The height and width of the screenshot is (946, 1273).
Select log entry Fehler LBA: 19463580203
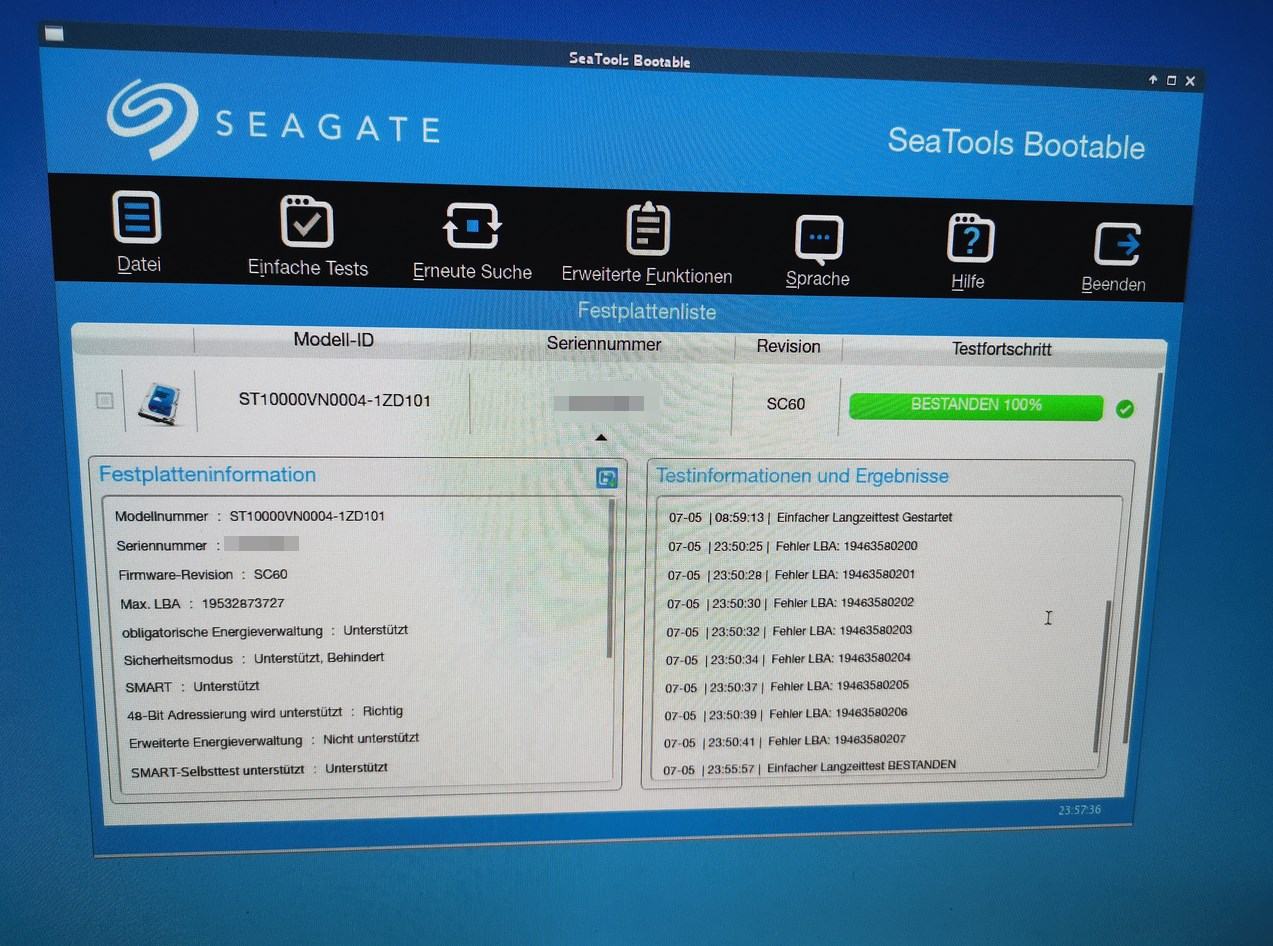tap(790, 631)
